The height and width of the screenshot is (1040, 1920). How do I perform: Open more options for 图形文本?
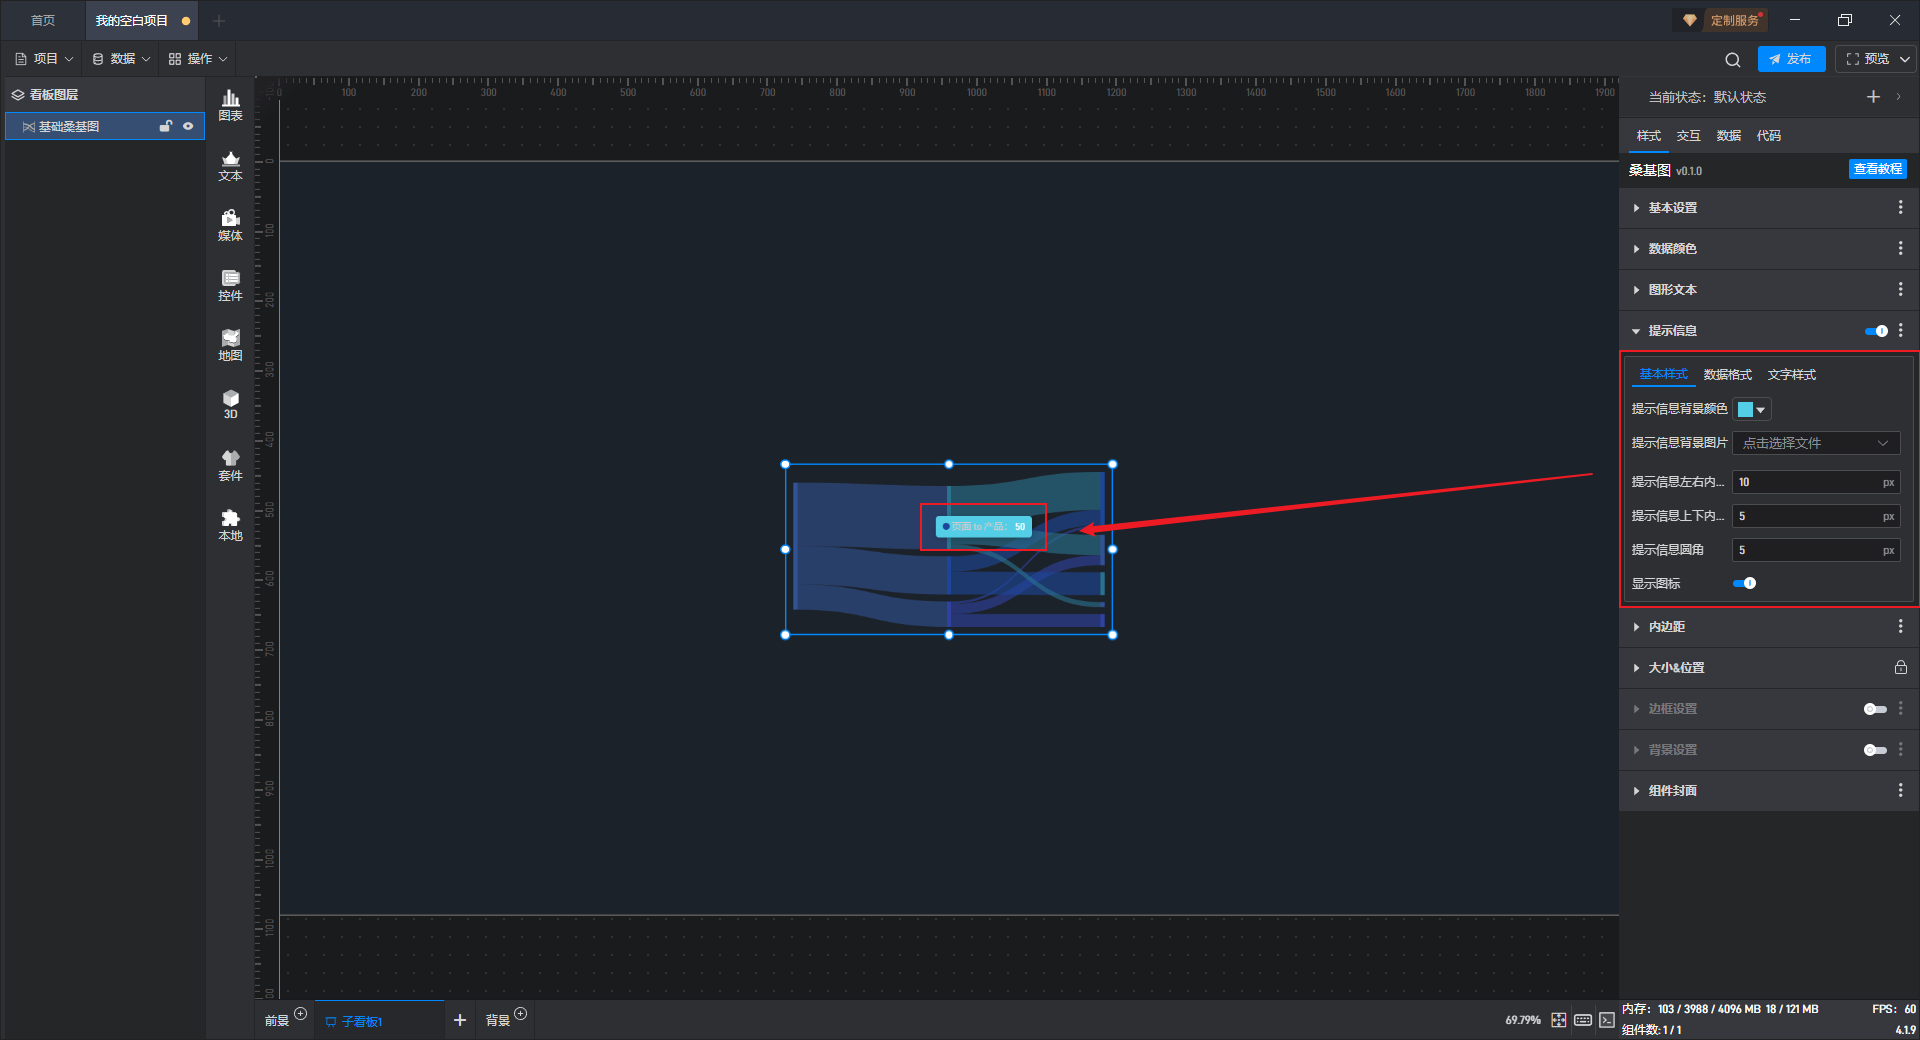[x=1900, y=289]
